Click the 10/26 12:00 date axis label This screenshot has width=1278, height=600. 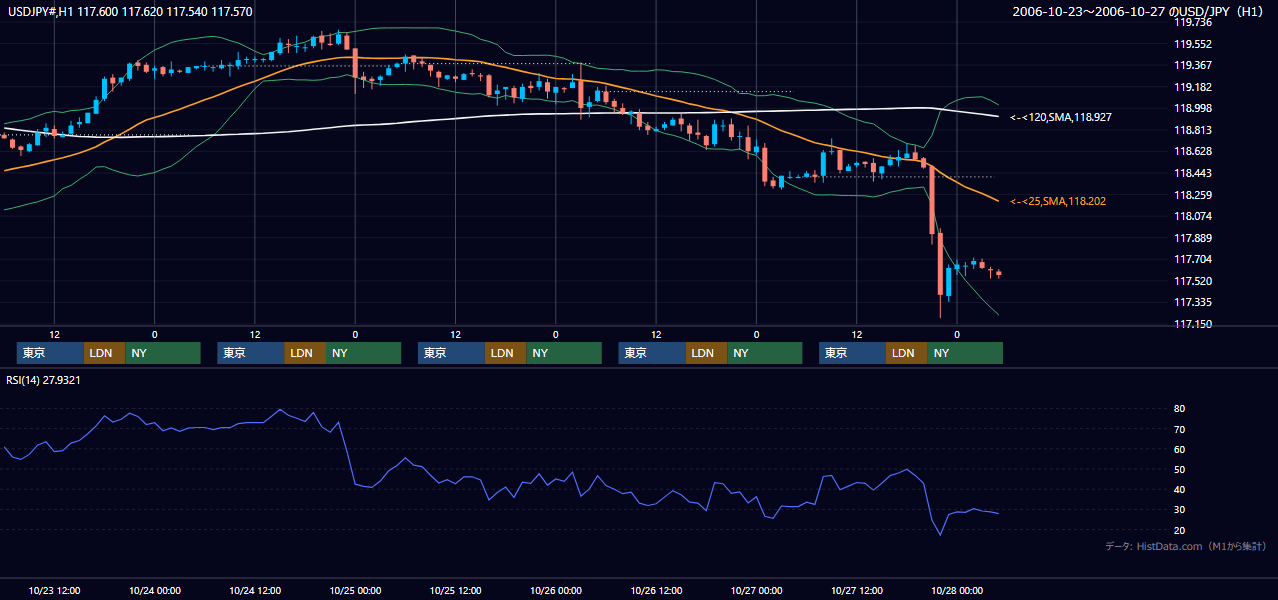[x=656, y=590]
